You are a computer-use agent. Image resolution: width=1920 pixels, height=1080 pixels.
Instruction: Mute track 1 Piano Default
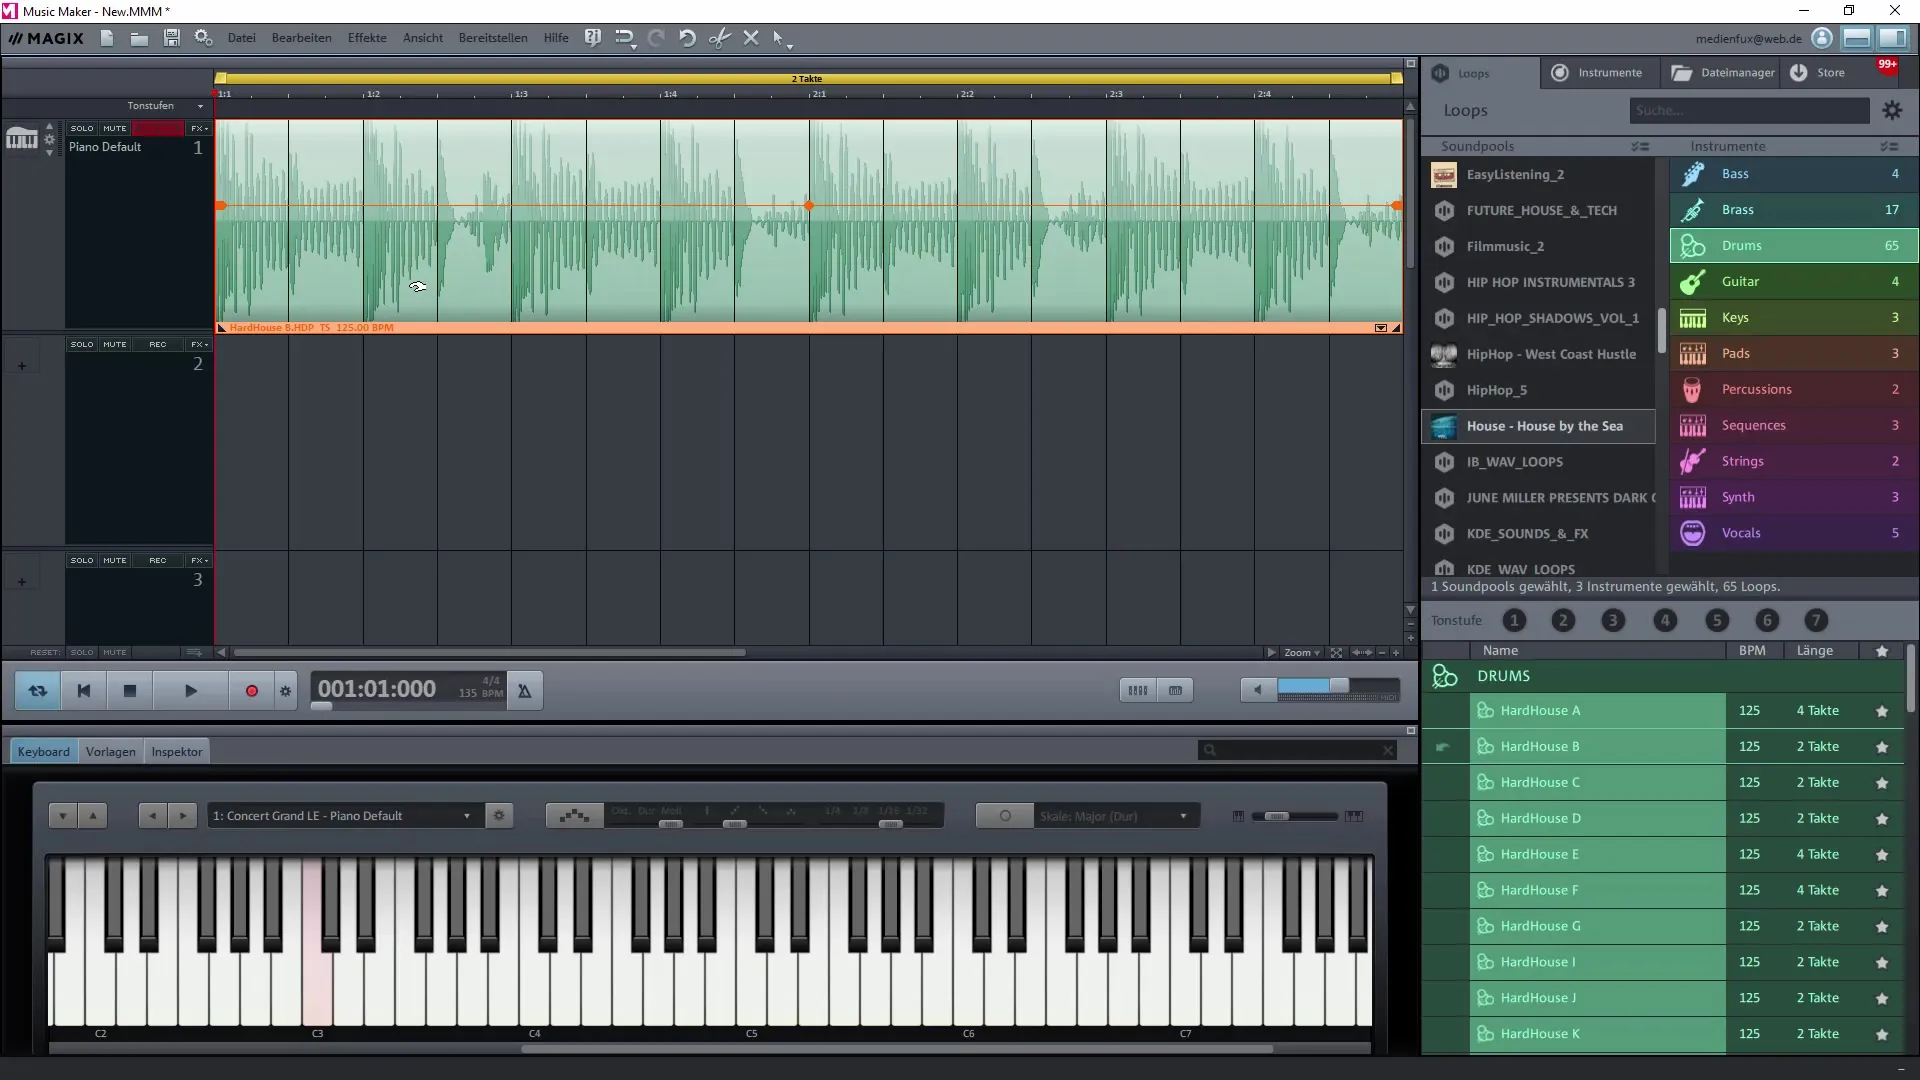click(x=115, y=128)
